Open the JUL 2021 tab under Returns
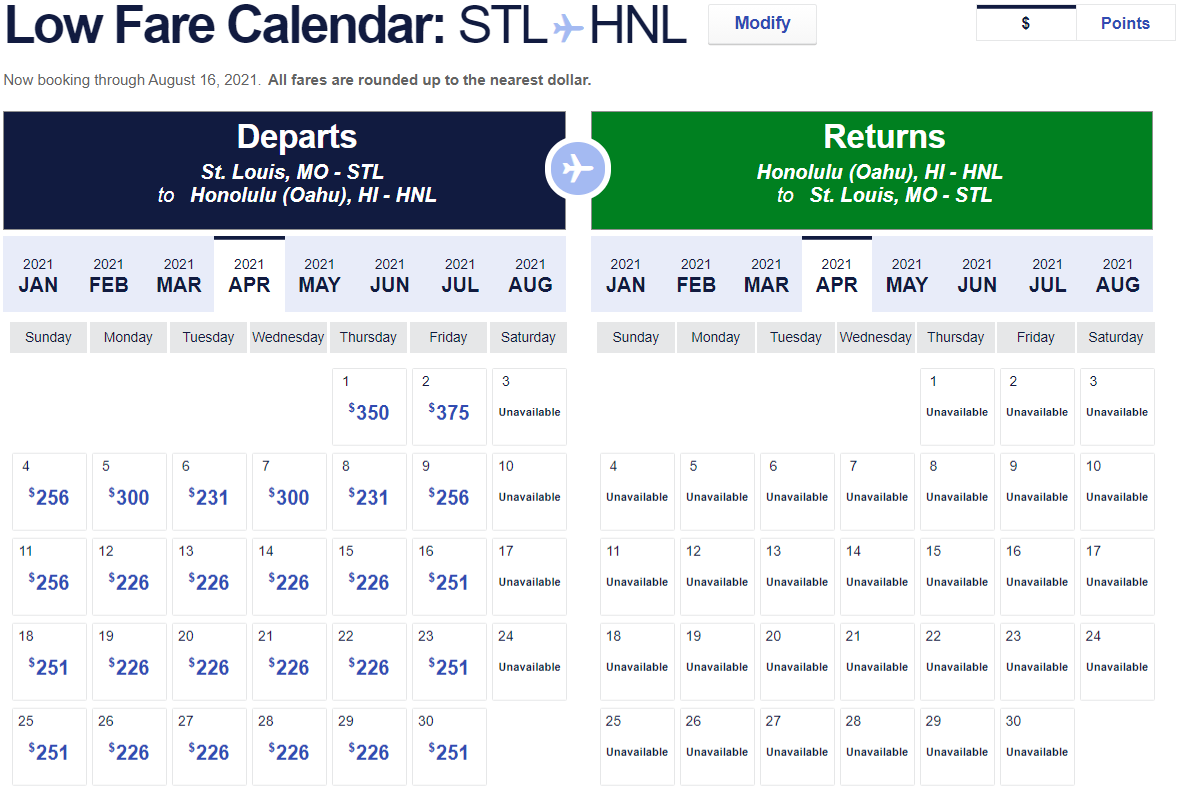Screen dimensions: 1185x812 [1048, 275]
